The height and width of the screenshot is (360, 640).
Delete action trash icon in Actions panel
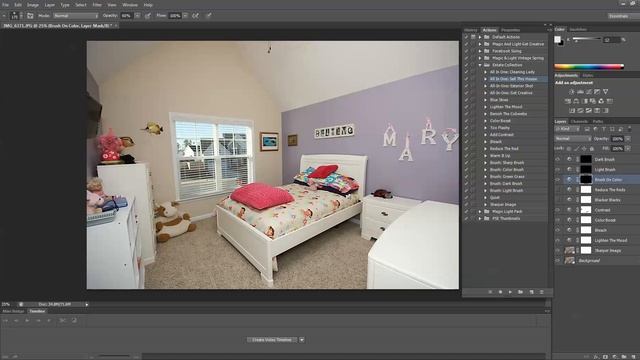(542, 292)
